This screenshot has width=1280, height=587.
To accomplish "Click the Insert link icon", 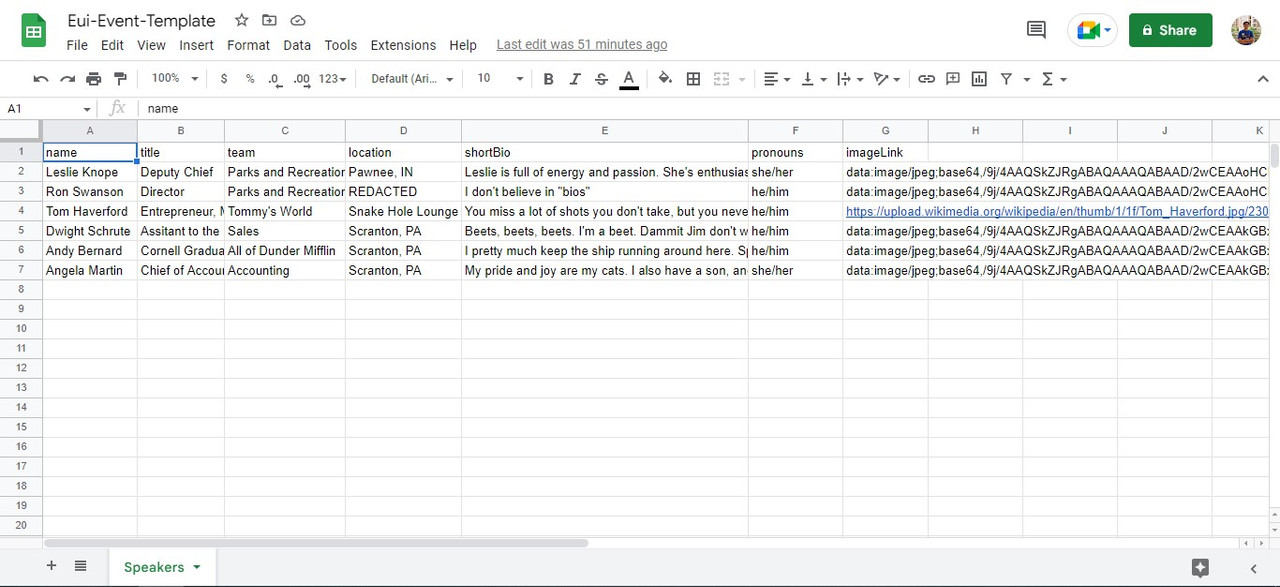I will (x=927, y=79).
